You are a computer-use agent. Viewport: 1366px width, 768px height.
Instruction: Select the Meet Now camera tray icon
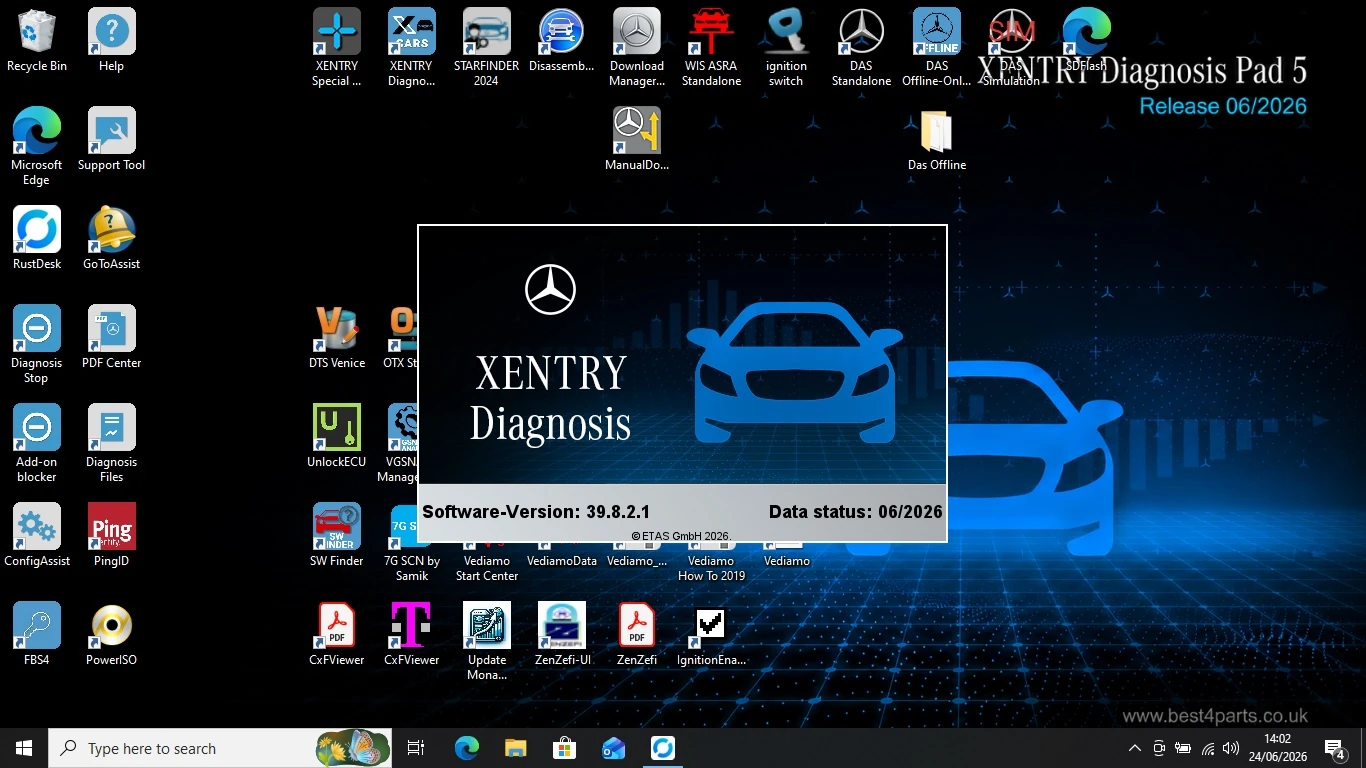[x=1159, y=748]
